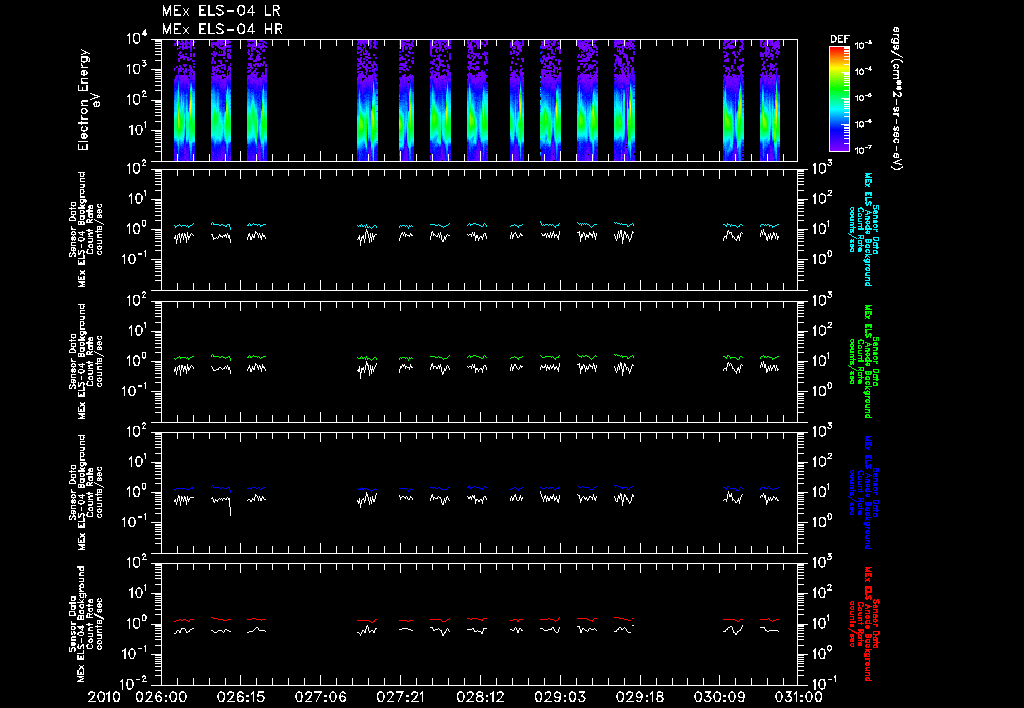
Task: Click the '029:03' time axis label
Action: (x=560, y=697)
